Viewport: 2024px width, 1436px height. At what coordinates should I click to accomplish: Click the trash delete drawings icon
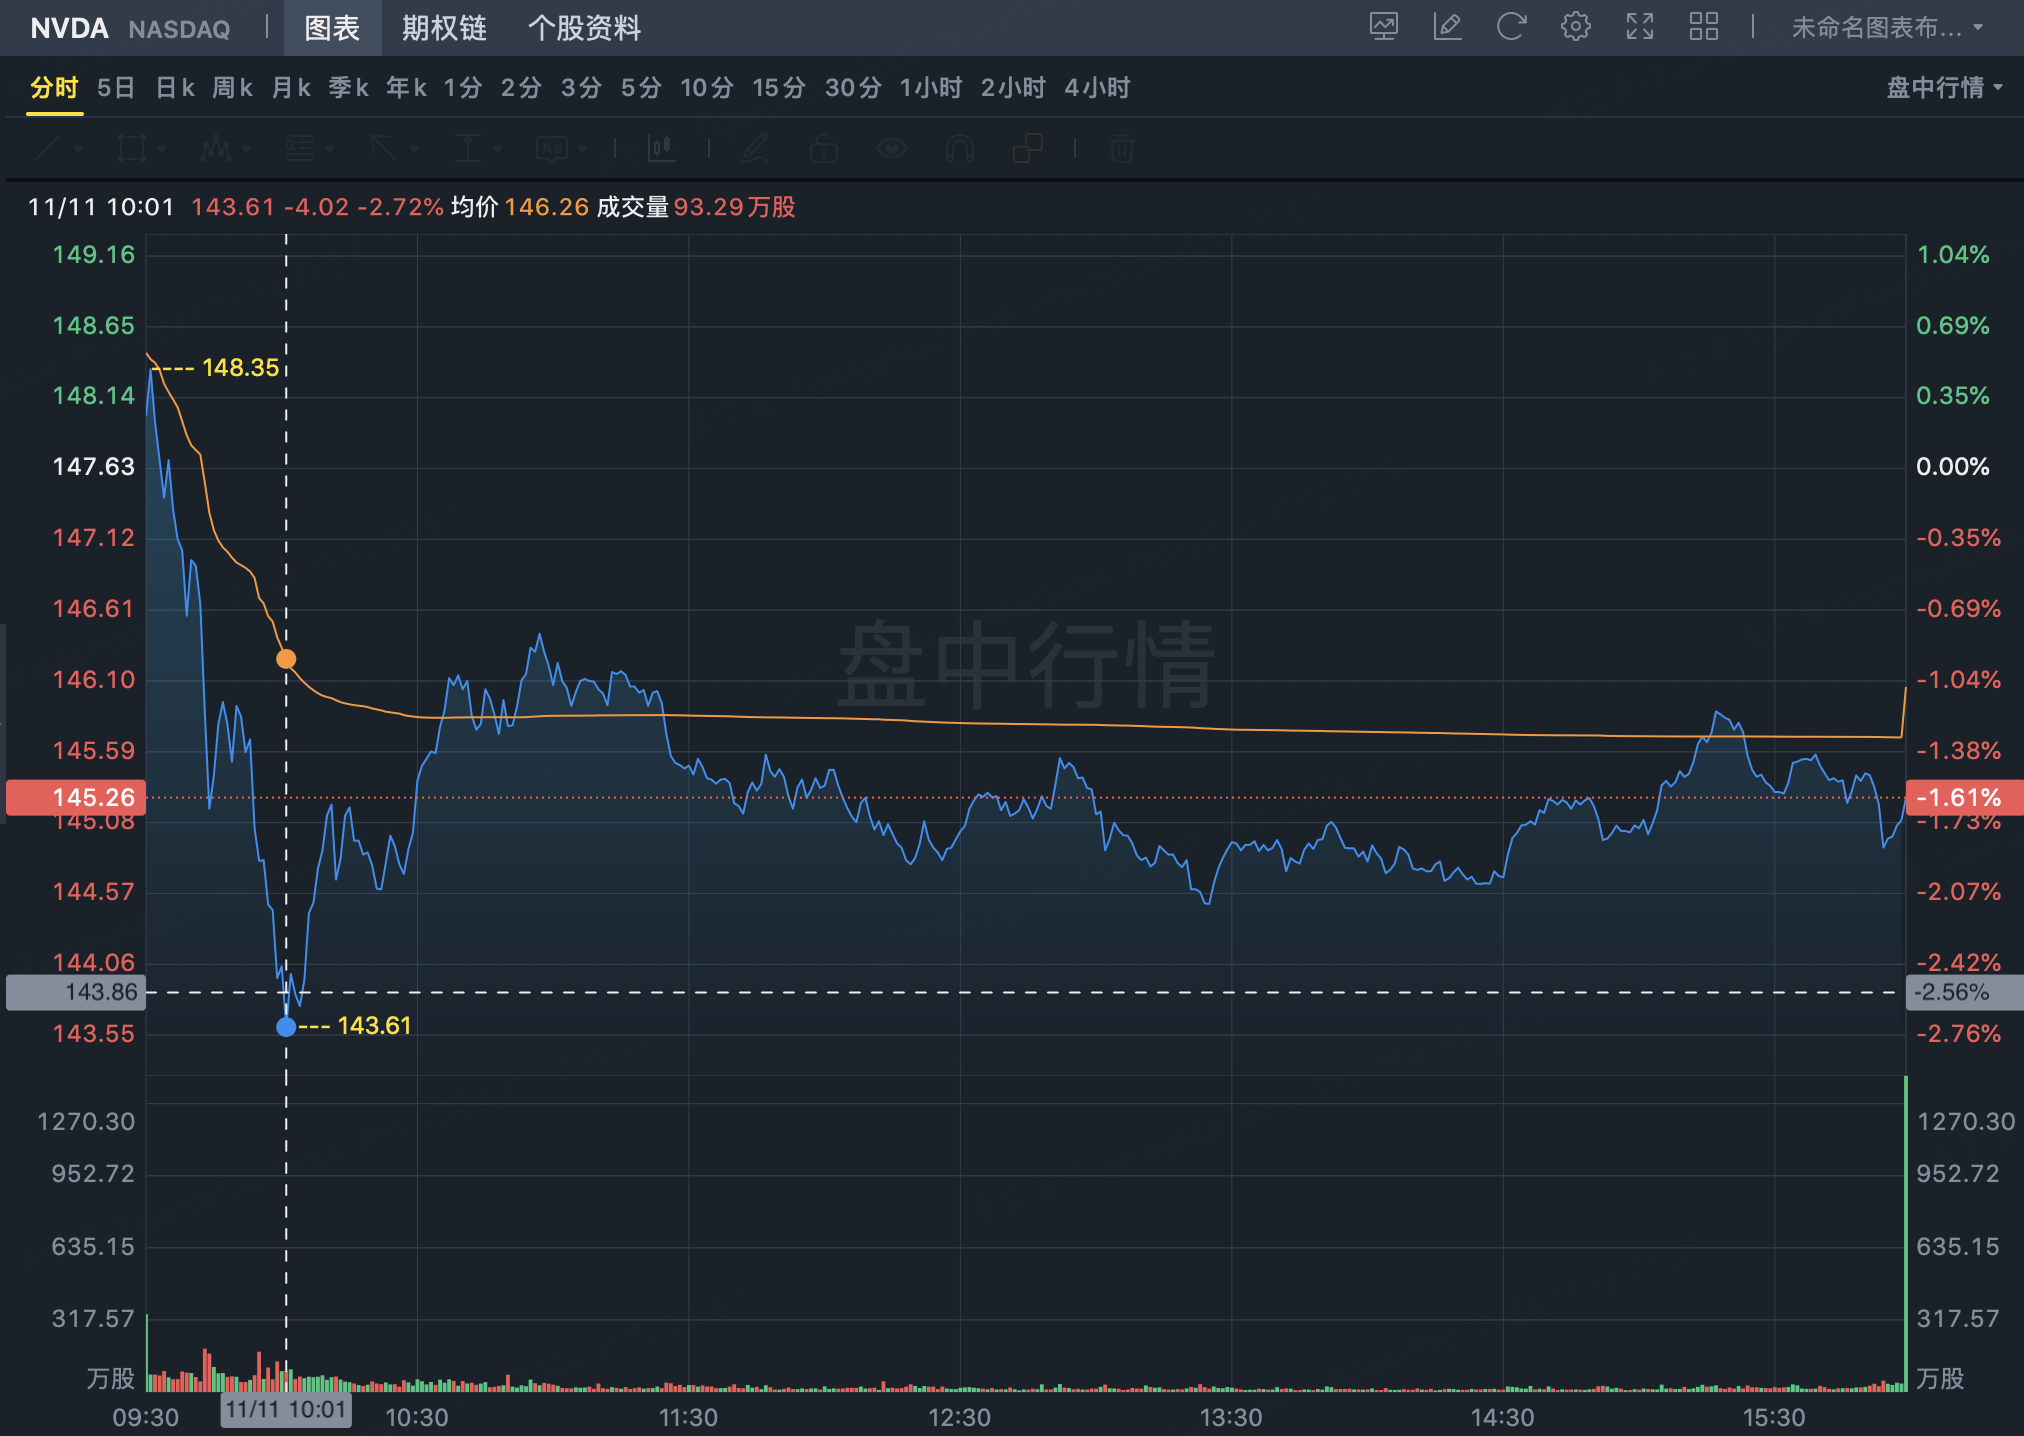pos(1122,149)
